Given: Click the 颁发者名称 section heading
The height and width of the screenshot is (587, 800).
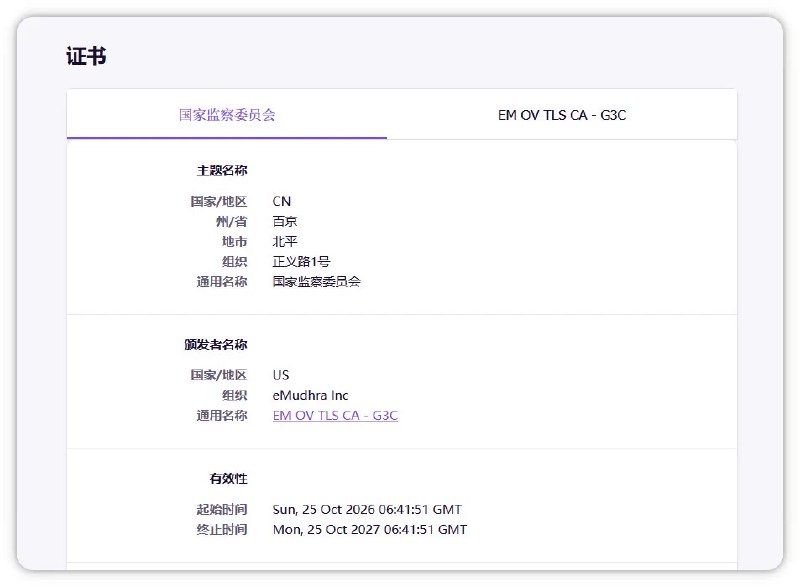Looking at the screenshot, I should point(216,345).
